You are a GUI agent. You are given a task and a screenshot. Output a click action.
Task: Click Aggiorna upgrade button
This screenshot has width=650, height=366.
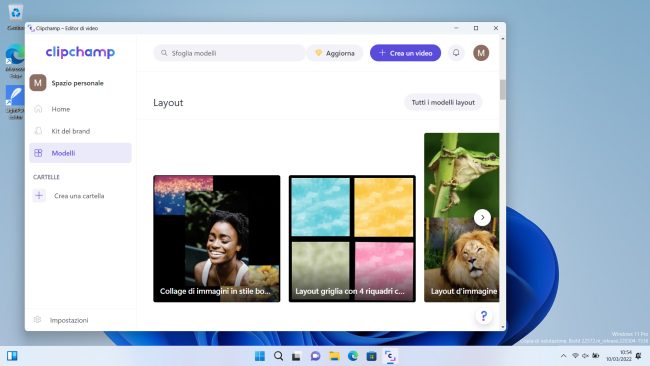point(335,53)
